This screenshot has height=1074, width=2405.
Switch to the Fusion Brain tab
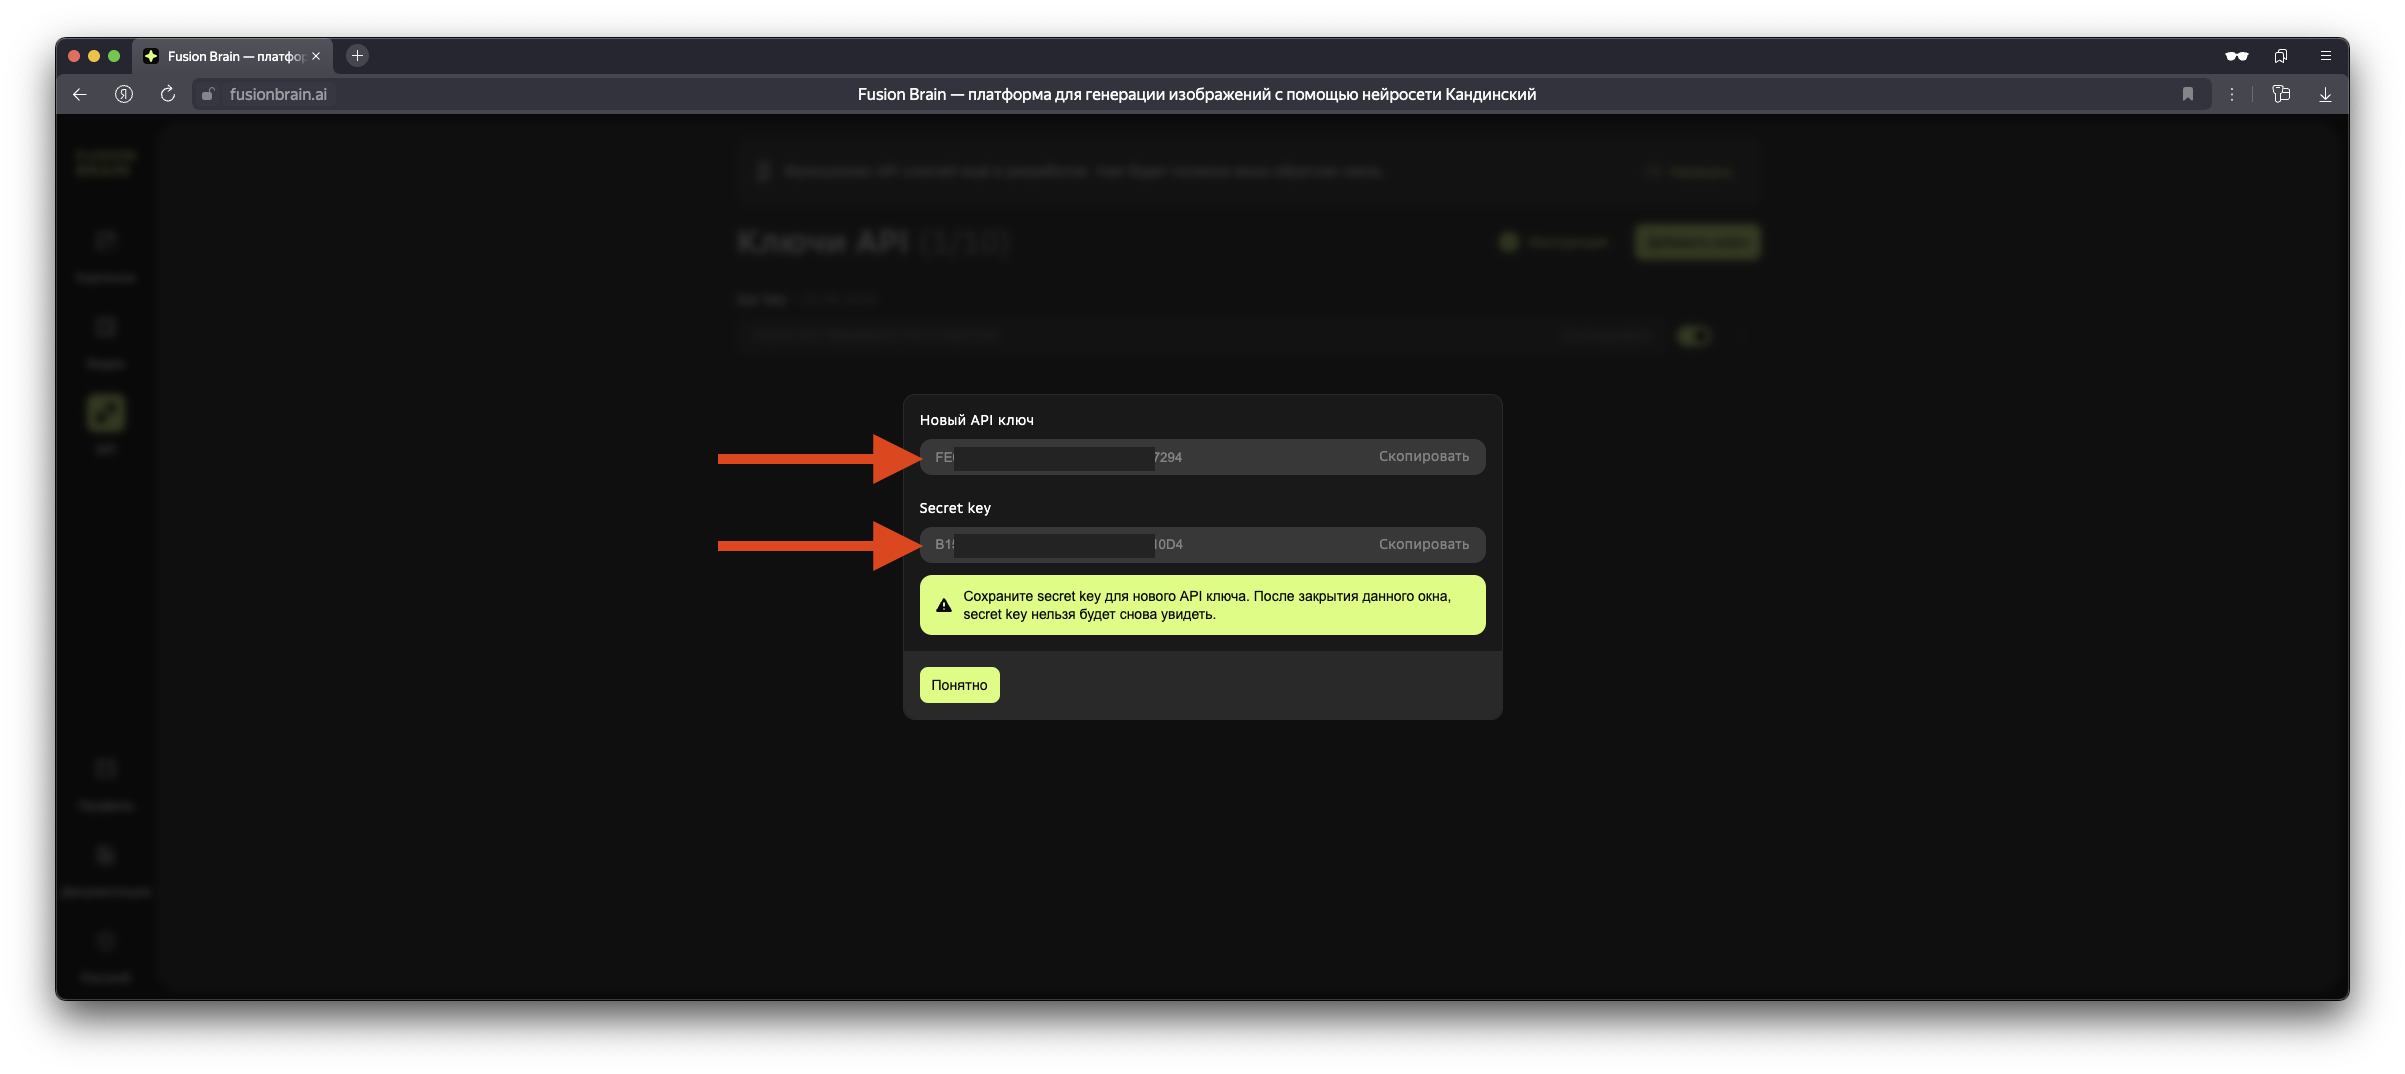pyautogui.click(x=234, y=56)
